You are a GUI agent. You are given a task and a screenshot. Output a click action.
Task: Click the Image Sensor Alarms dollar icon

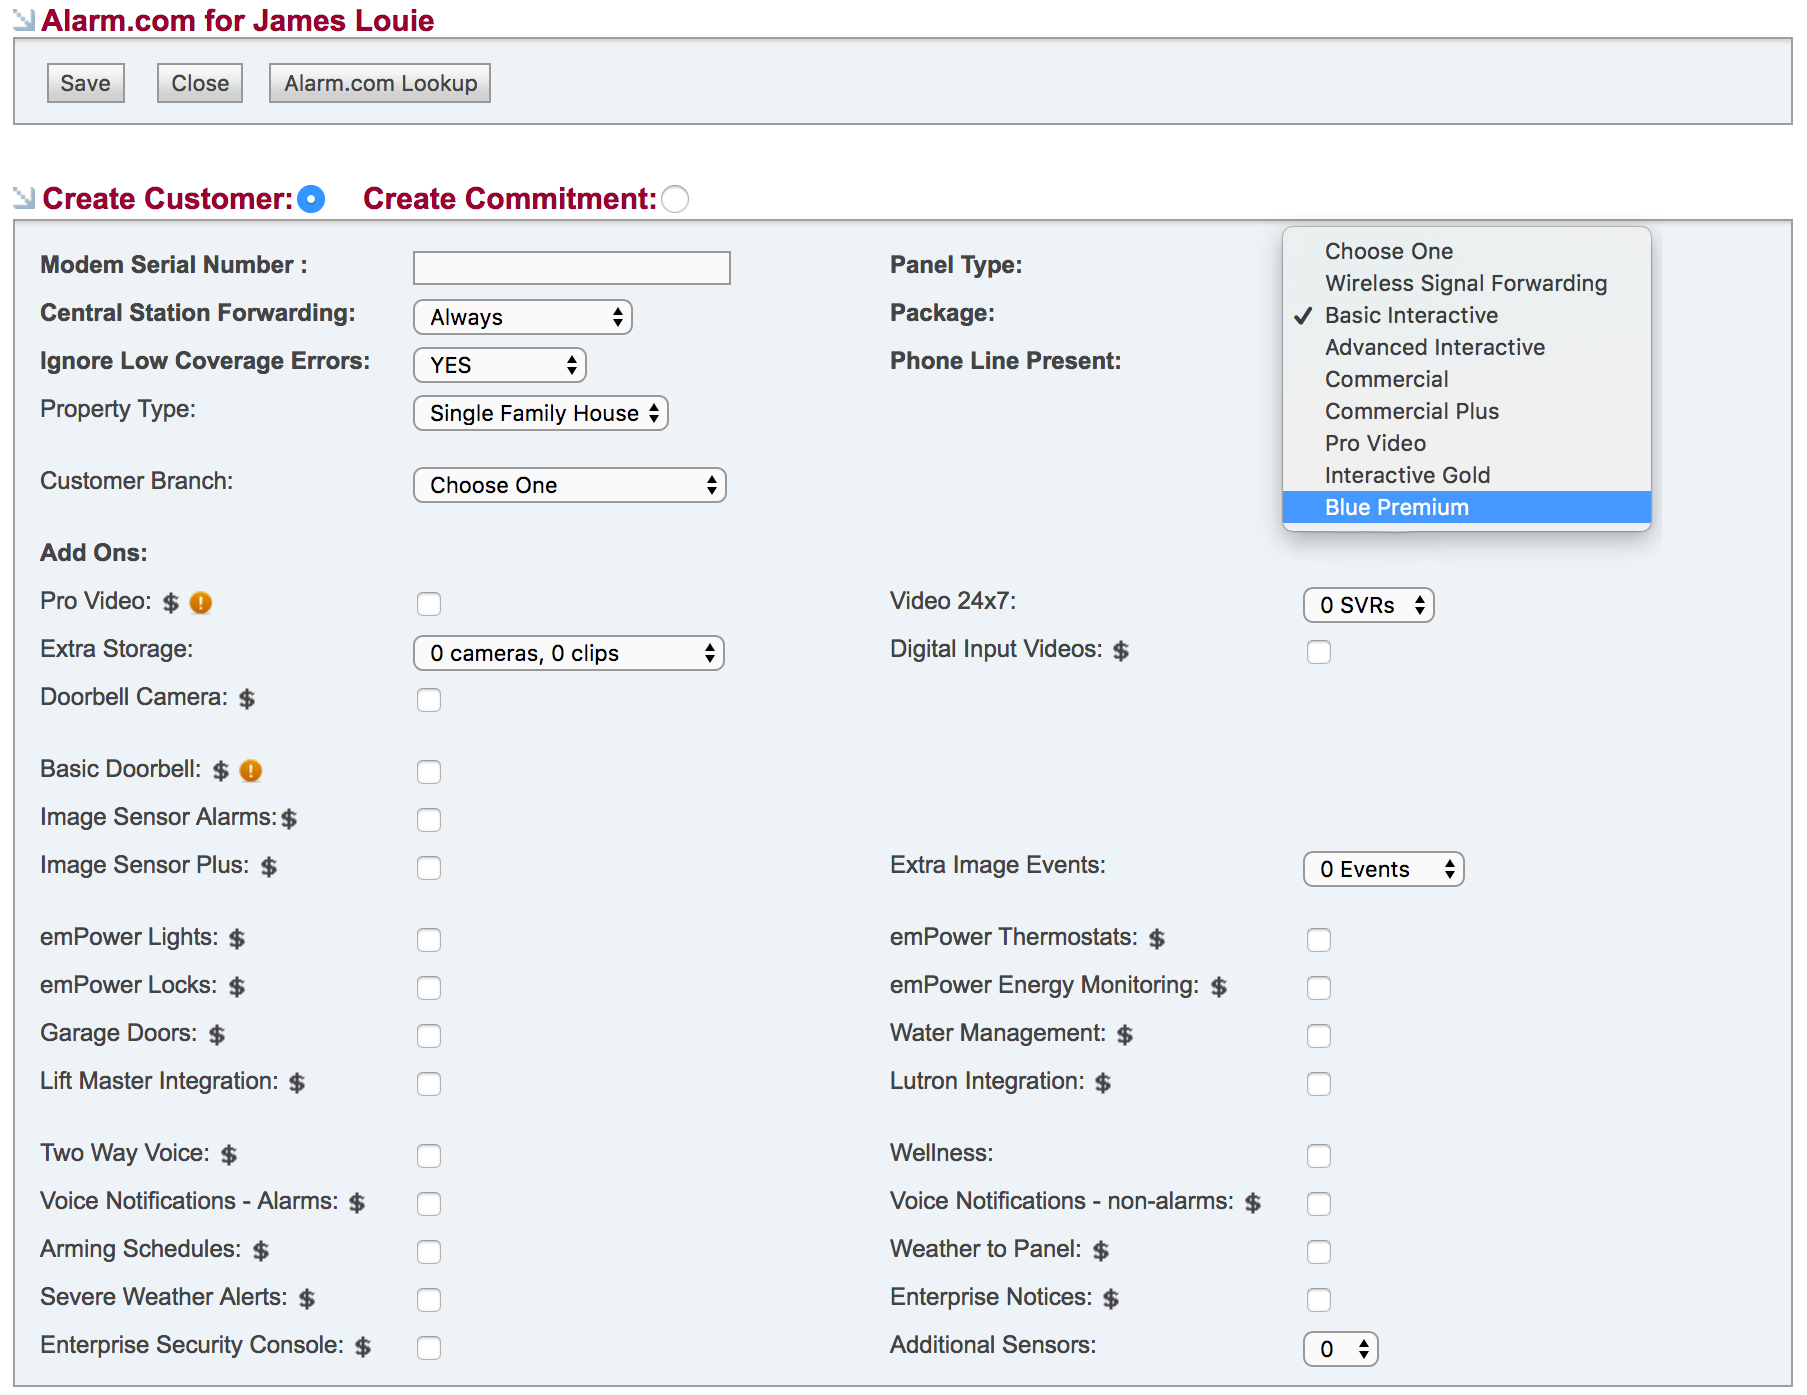(289, 819)
